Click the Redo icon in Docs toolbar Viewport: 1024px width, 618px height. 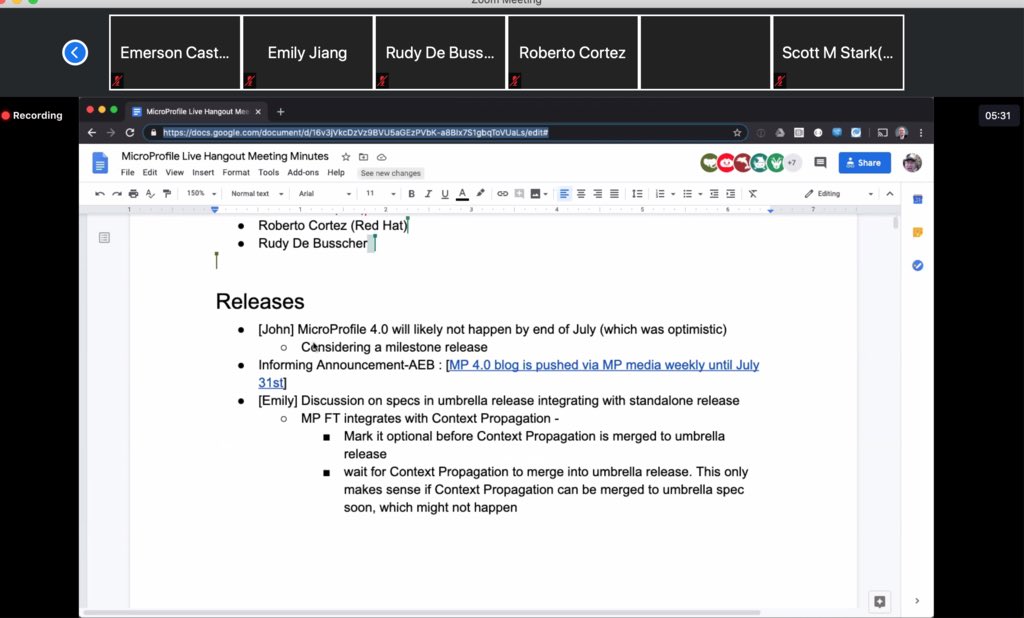click(116, 193)
